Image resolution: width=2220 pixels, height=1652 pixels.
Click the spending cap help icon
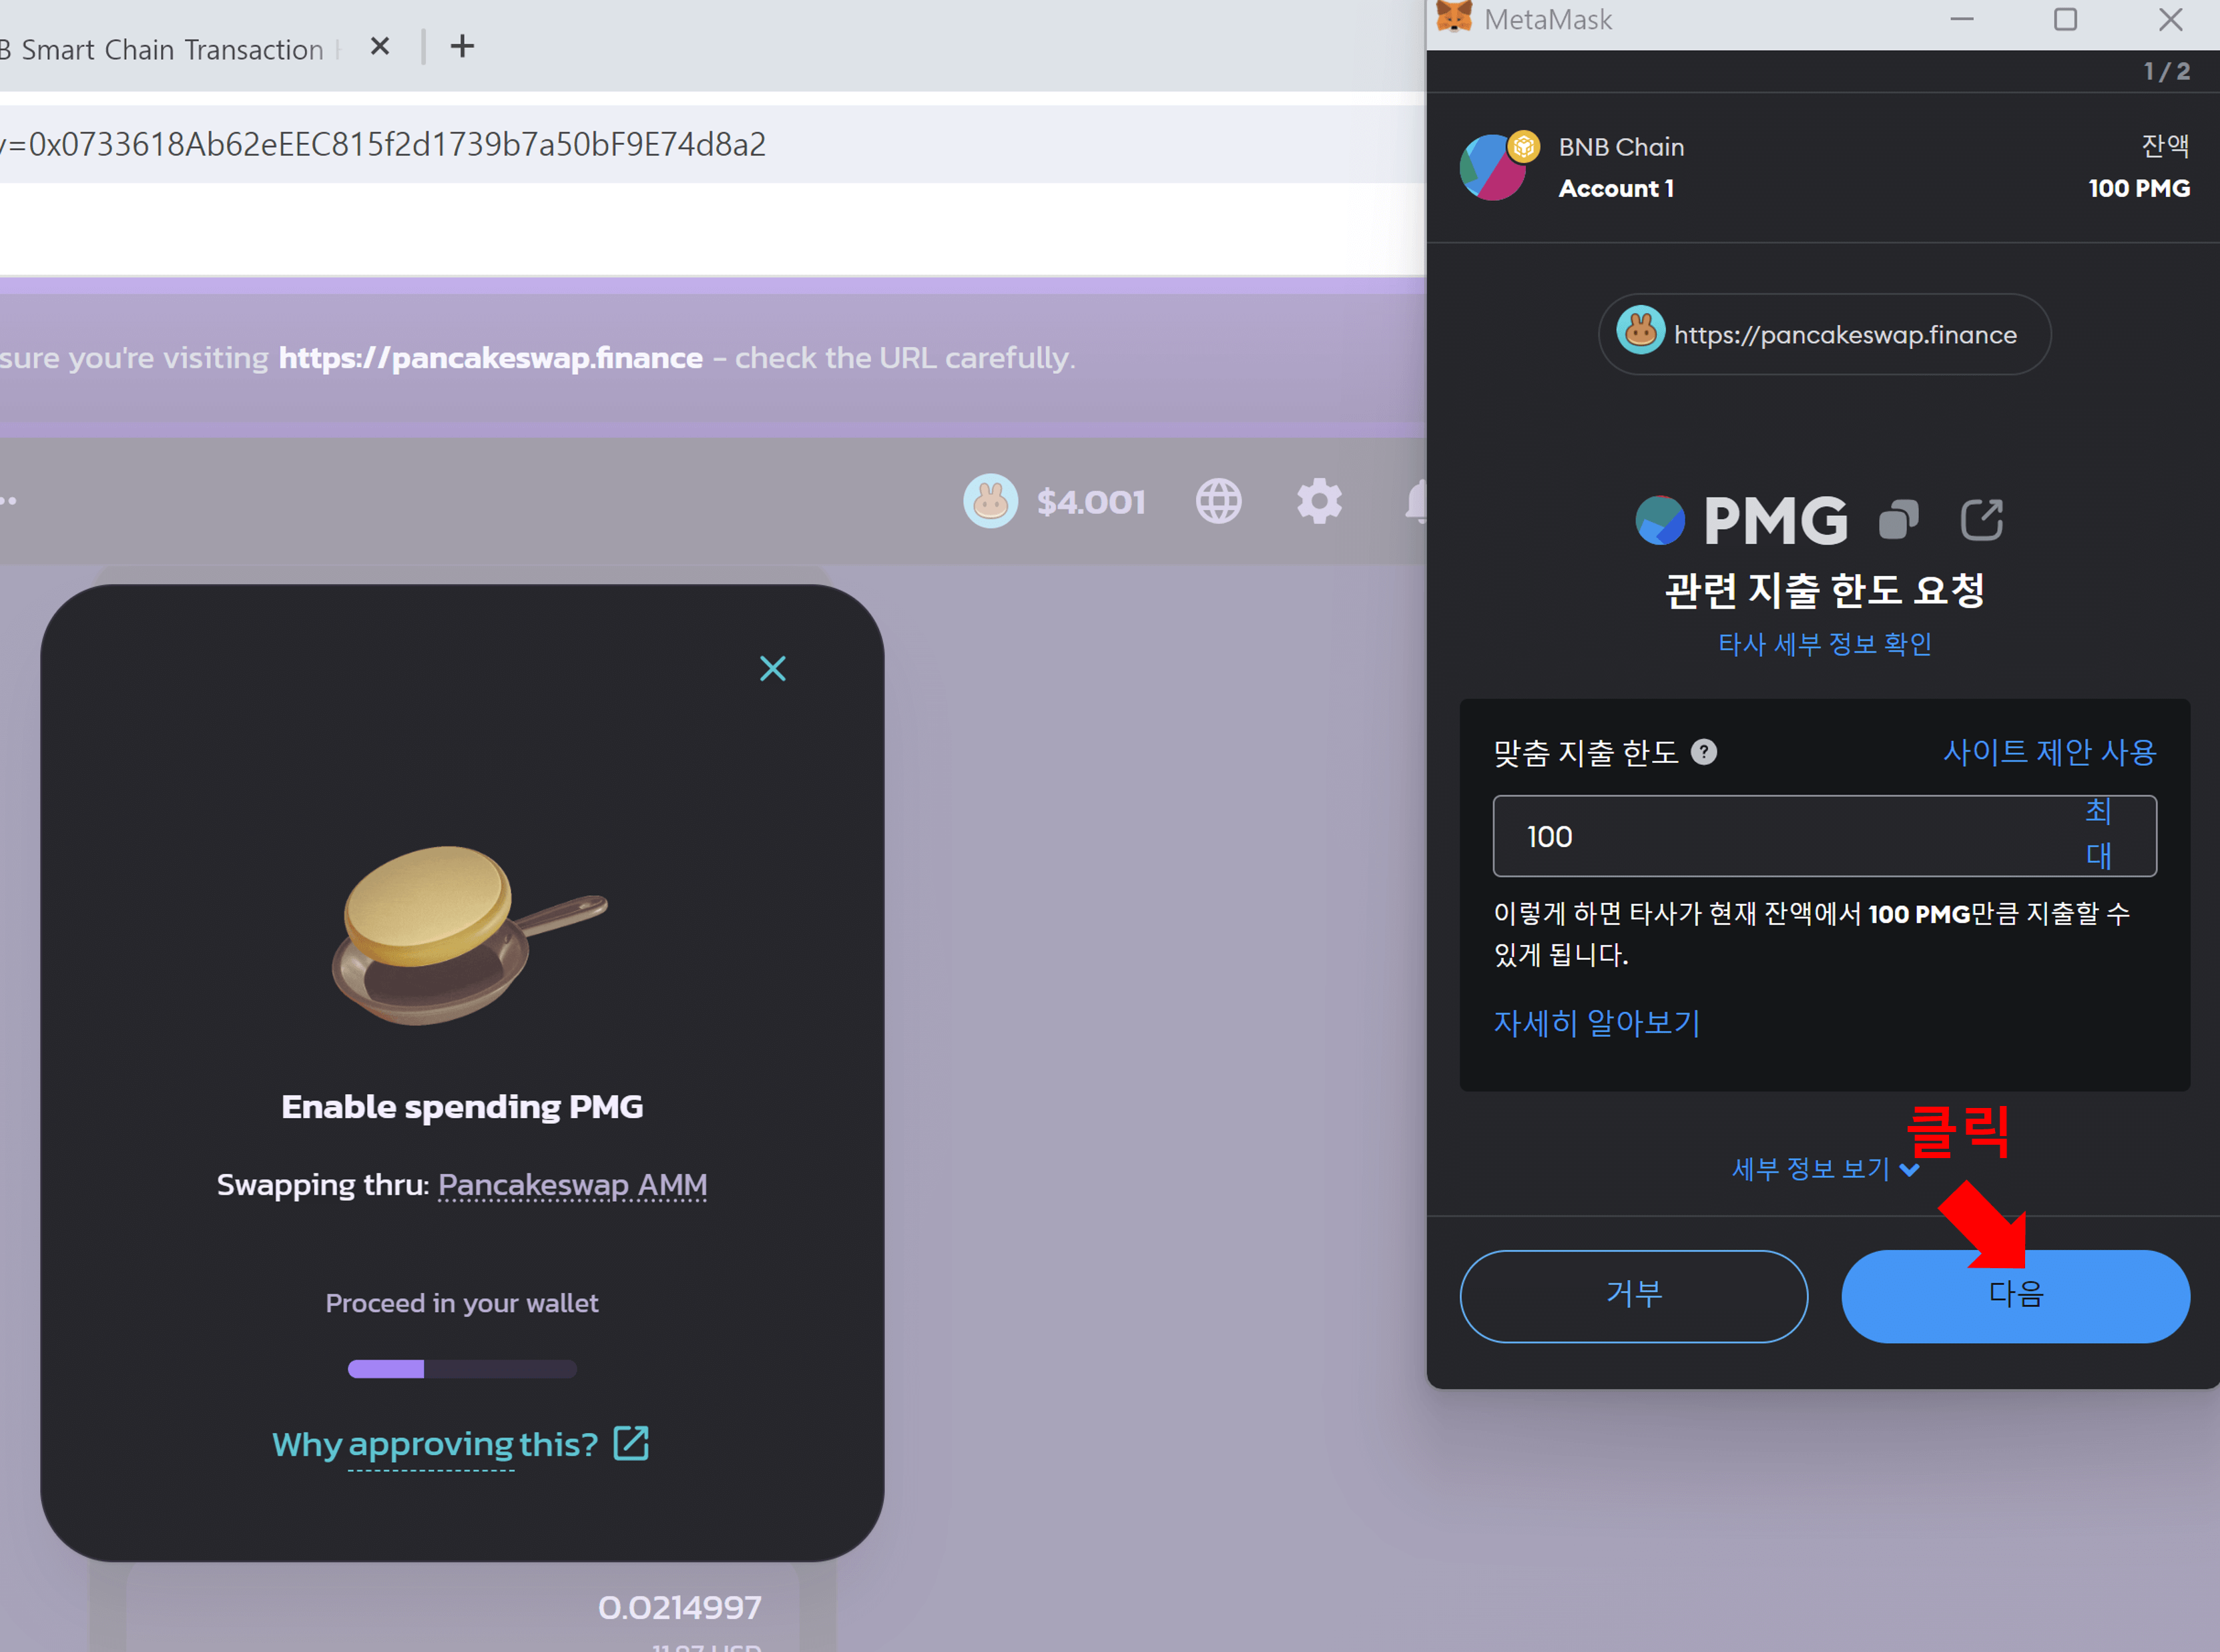(1704, 753)
